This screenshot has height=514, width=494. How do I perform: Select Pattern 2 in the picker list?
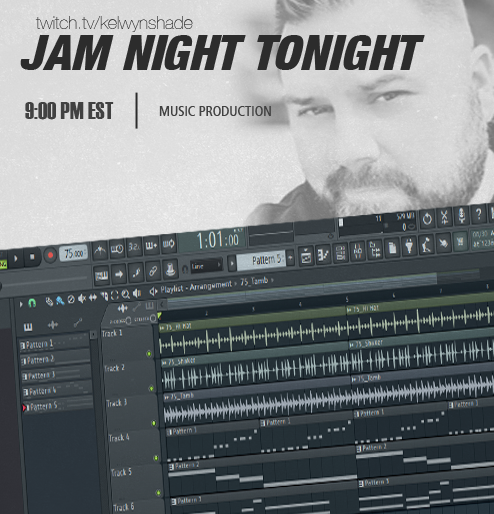pyautogui.click(x=56, y=359)
